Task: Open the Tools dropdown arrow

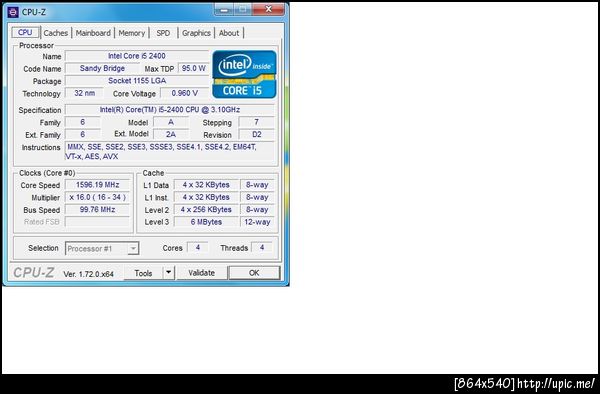Action: pos(168,273)
